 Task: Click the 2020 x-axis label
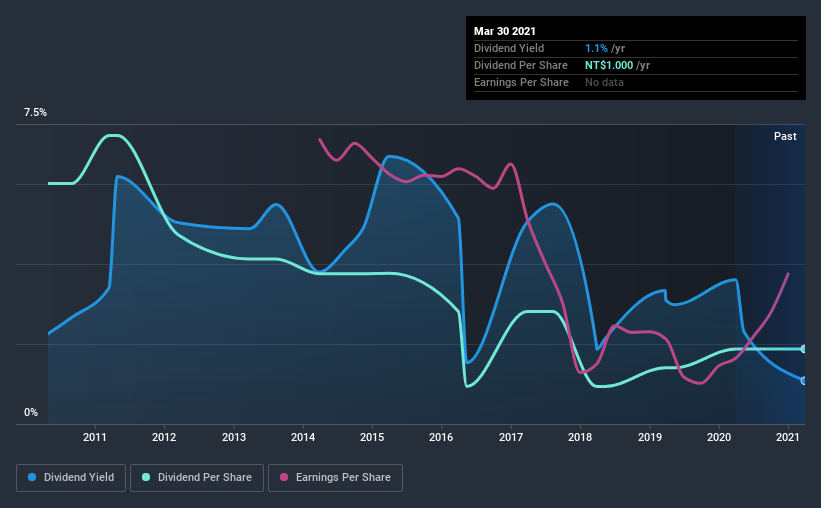coord(719,437)
